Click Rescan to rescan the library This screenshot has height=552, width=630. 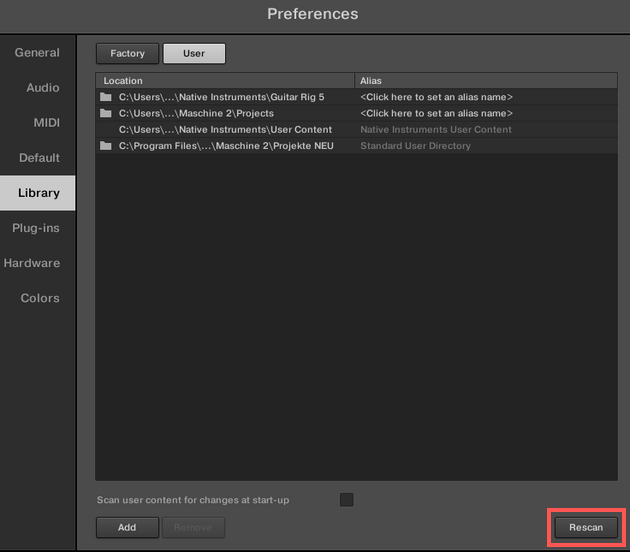pyautogui.click(x=586, y=527)
